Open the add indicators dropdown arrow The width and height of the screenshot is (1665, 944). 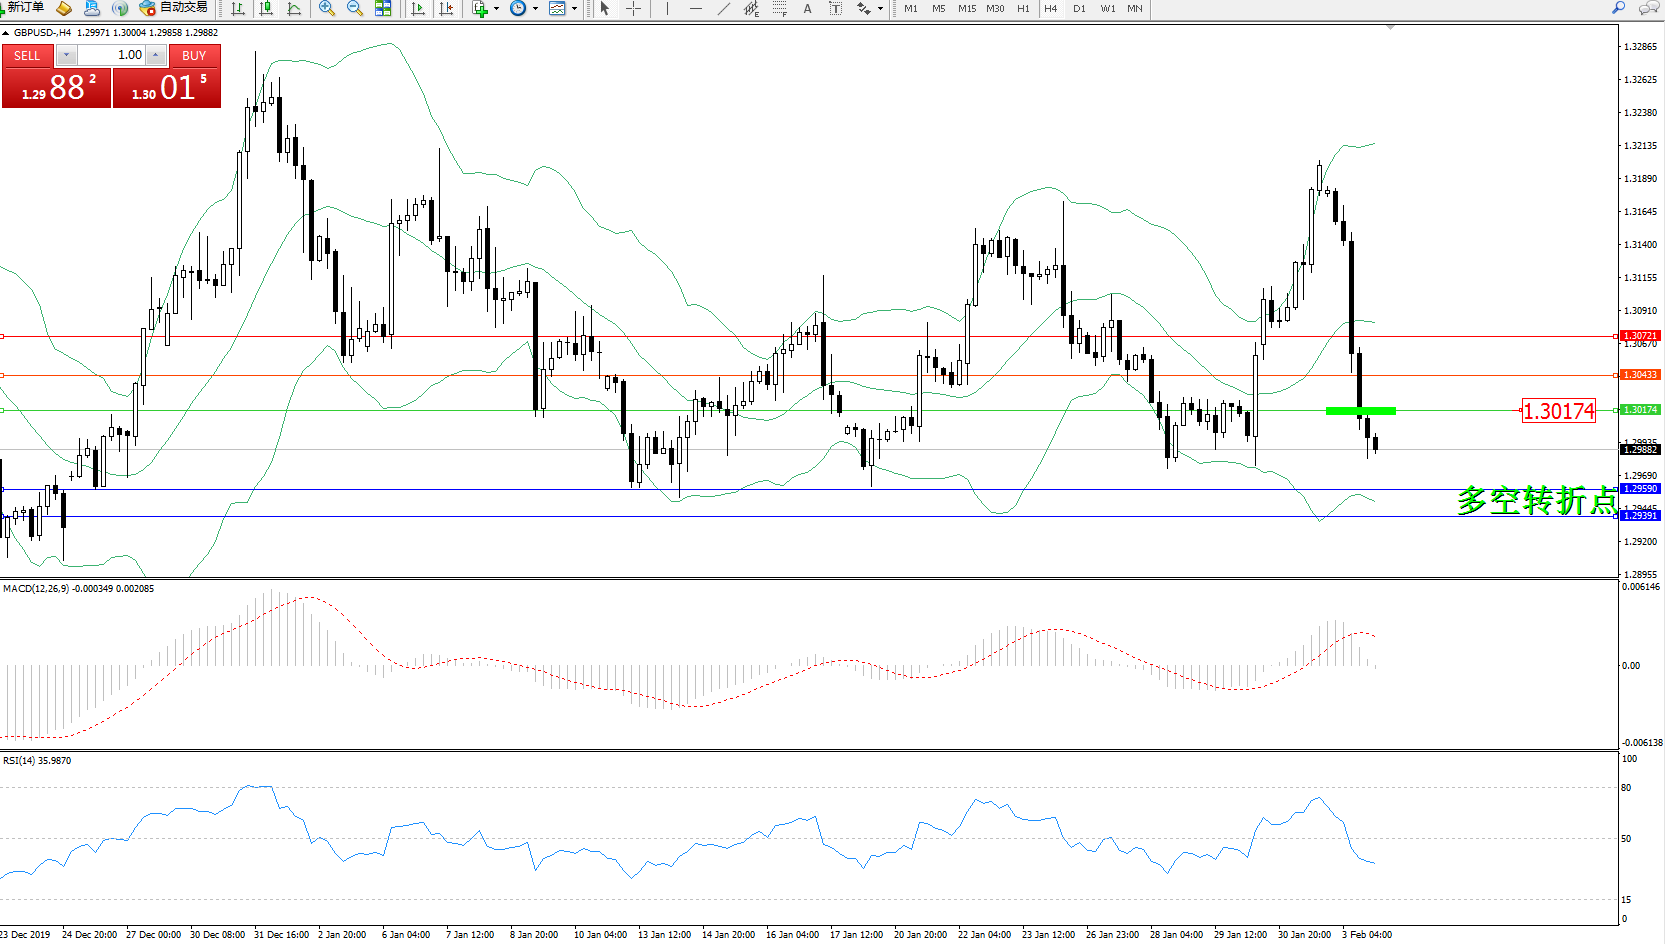pyautogui.click(x=496, y=8)
